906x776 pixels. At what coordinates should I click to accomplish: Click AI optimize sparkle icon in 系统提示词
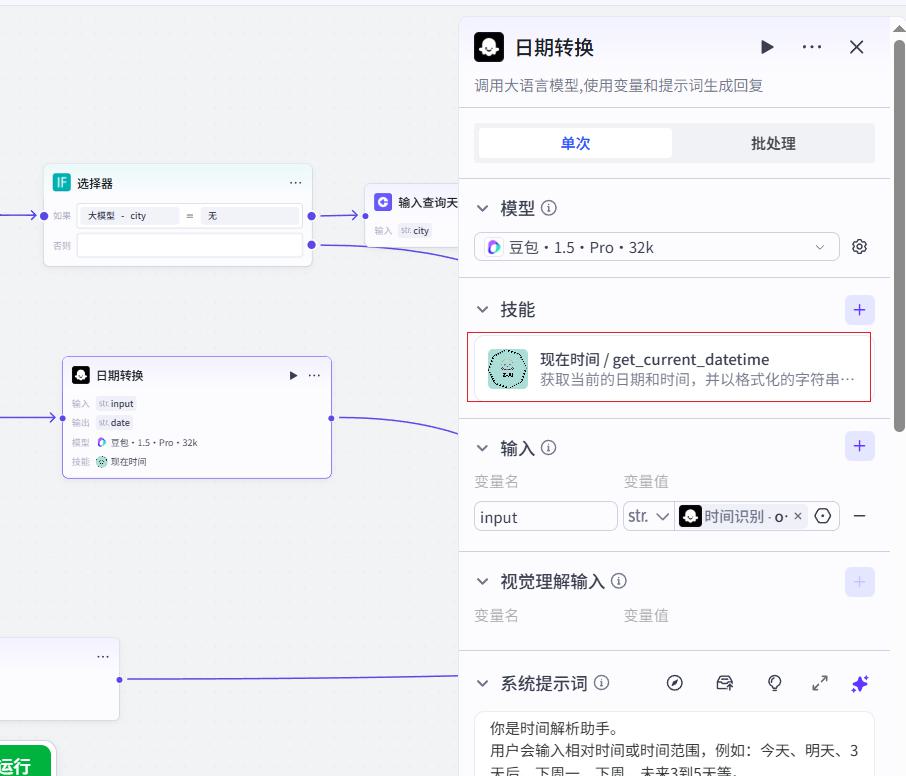(x=859, y=684)
